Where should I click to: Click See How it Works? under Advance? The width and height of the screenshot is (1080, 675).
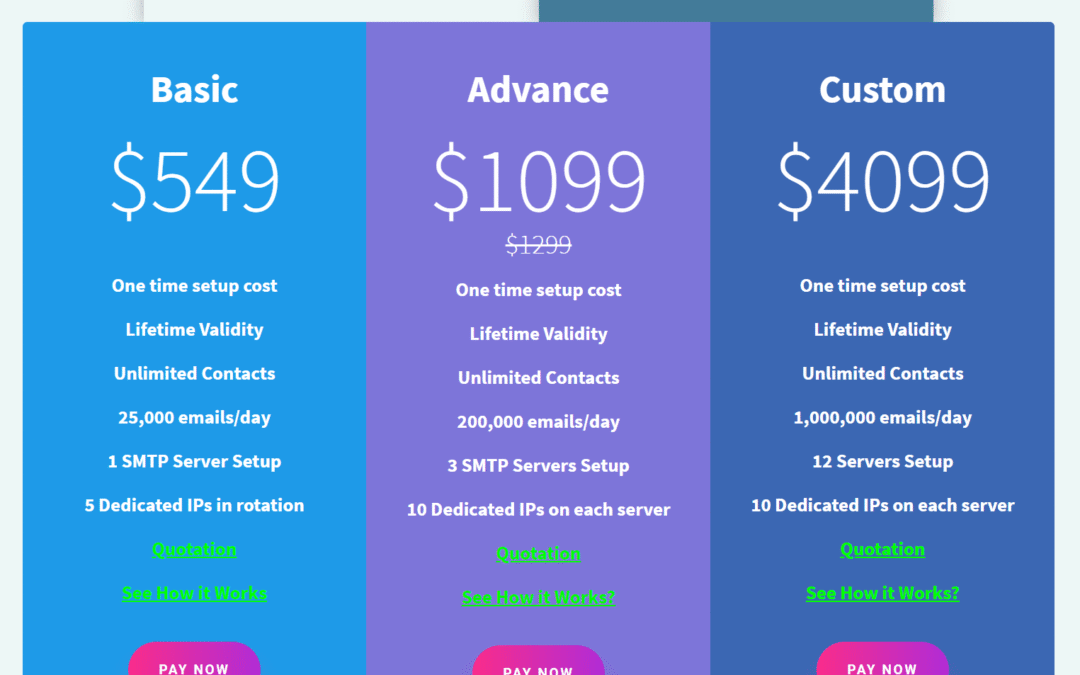pos(538,597)
